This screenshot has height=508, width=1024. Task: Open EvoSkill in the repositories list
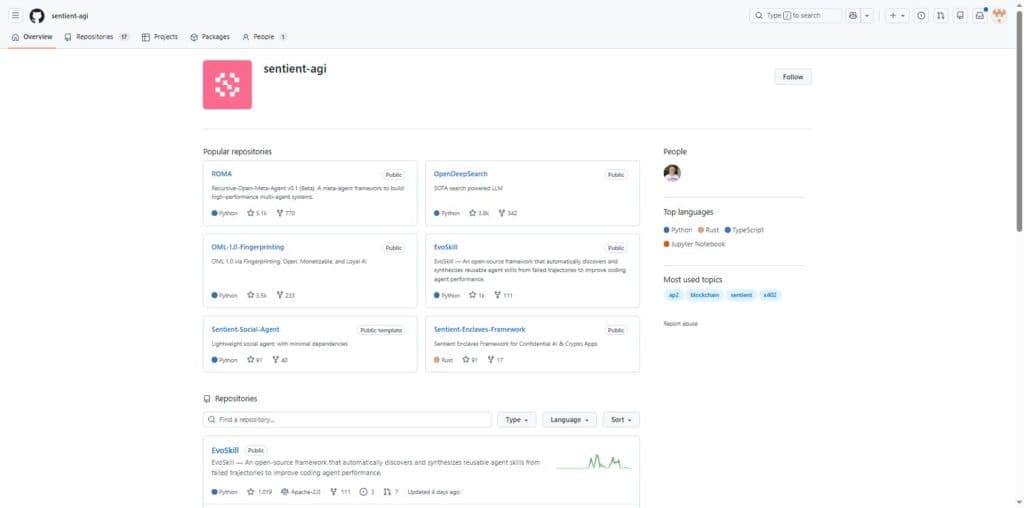click(x=225, y=451)
